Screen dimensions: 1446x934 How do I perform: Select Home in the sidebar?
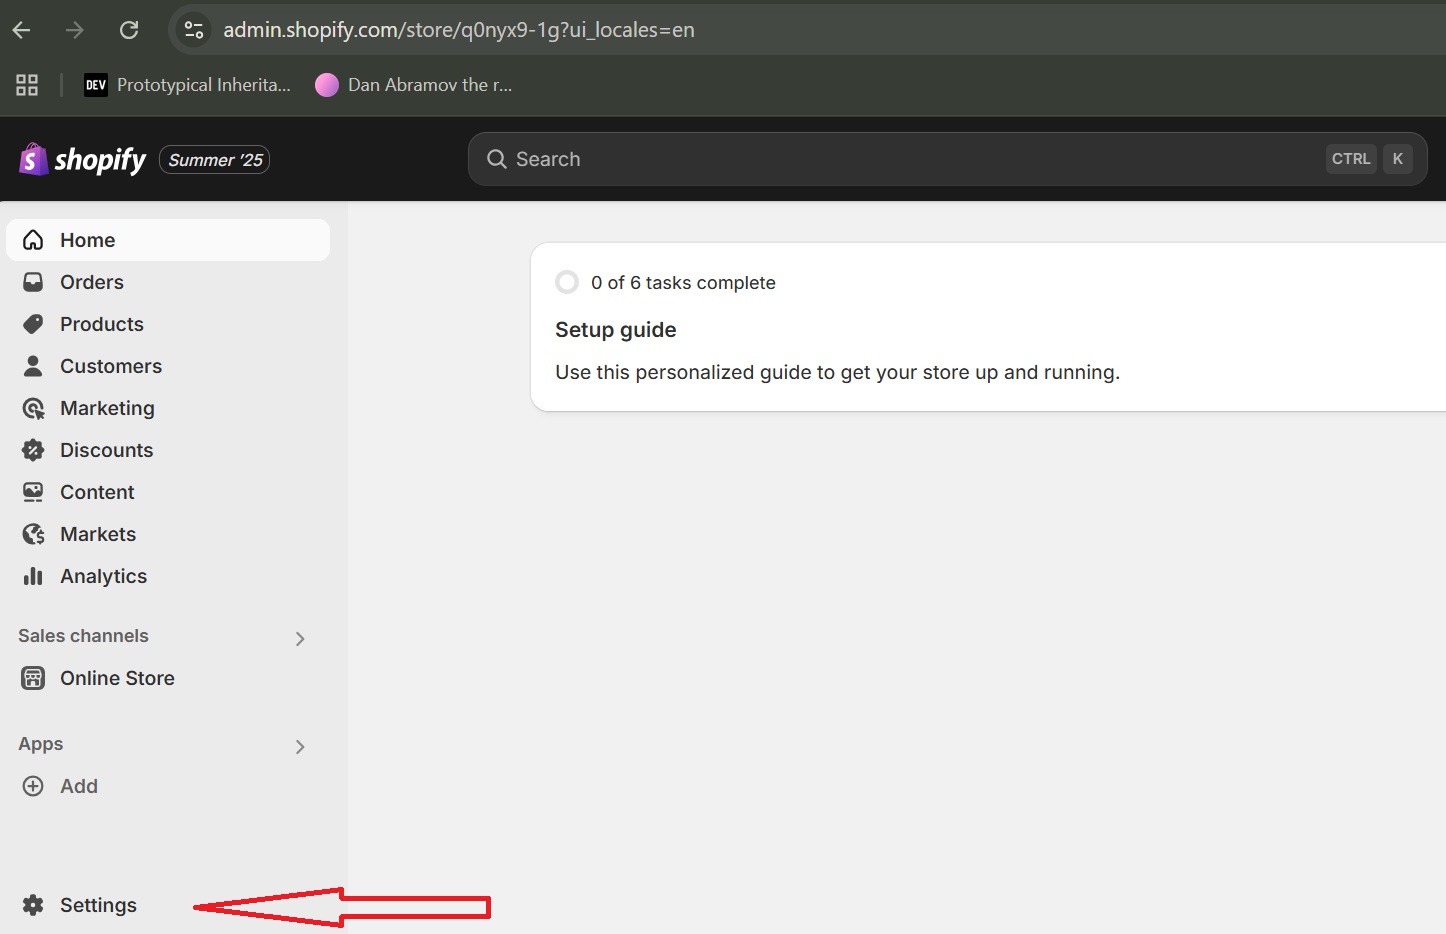pyautogui.click(x=88, y=240)
